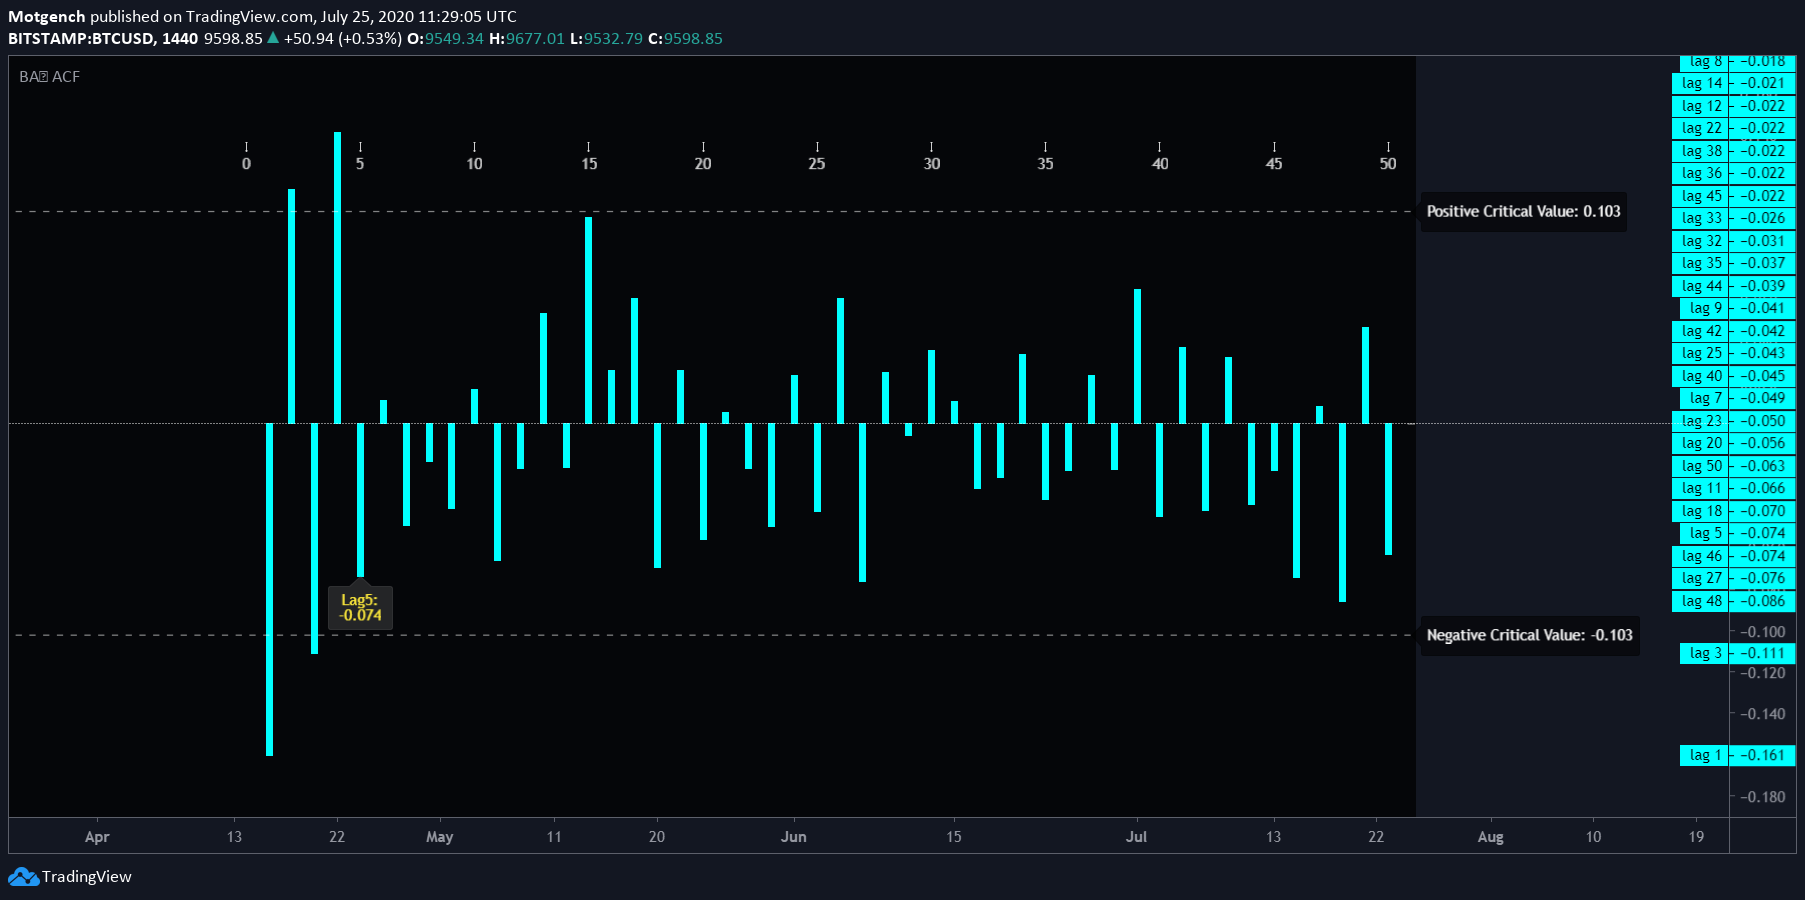Viewport: 1805px width, 900px height.
Task: Click the lag 1 -0.161 price label
Action: tap(1738, 755)
